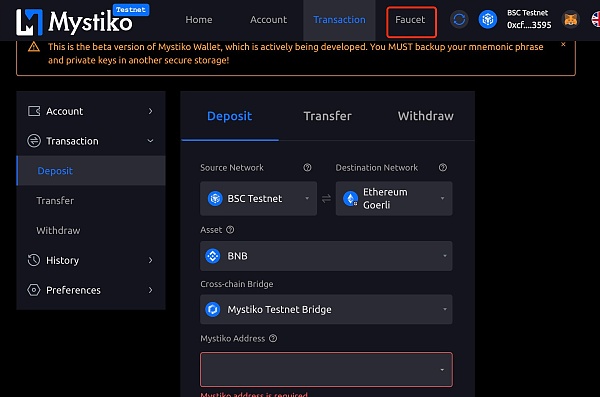Click the MetaMask fox wallet icon

coord(571,19)
